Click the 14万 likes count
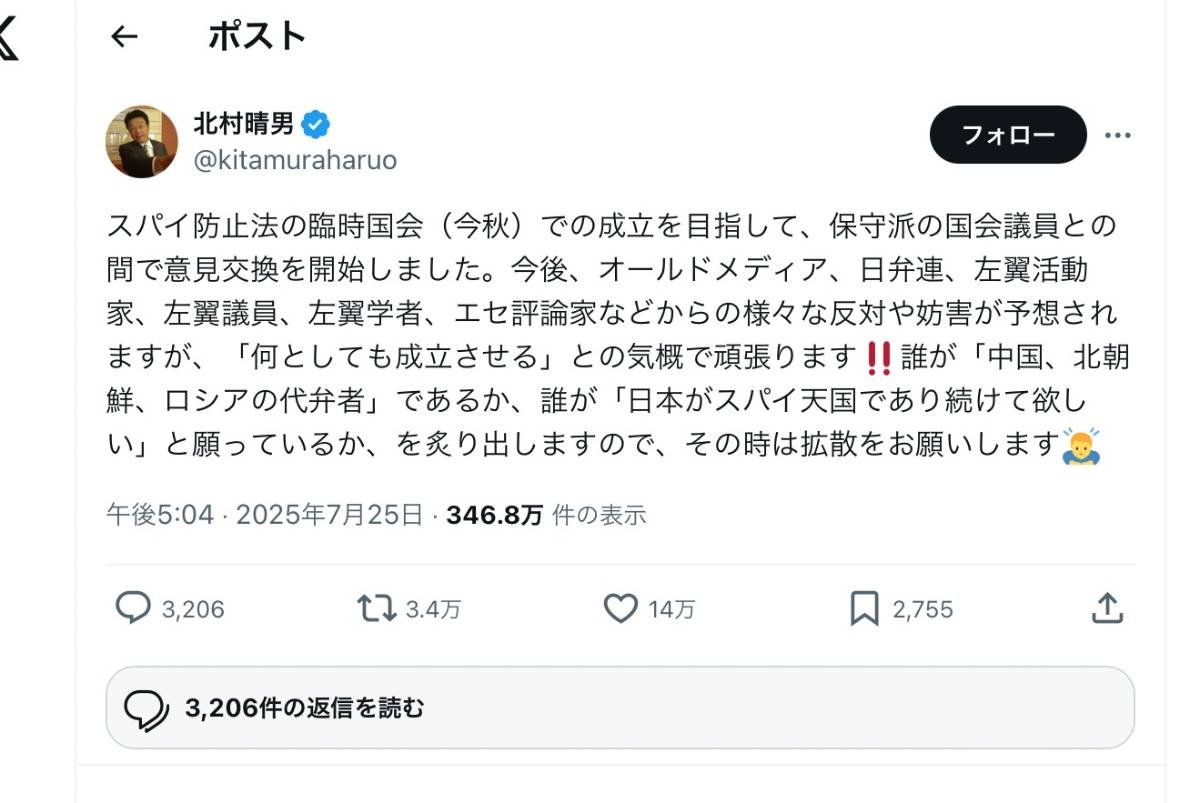Viewport: 1200px width, 803px height. (x=671, y=609)
